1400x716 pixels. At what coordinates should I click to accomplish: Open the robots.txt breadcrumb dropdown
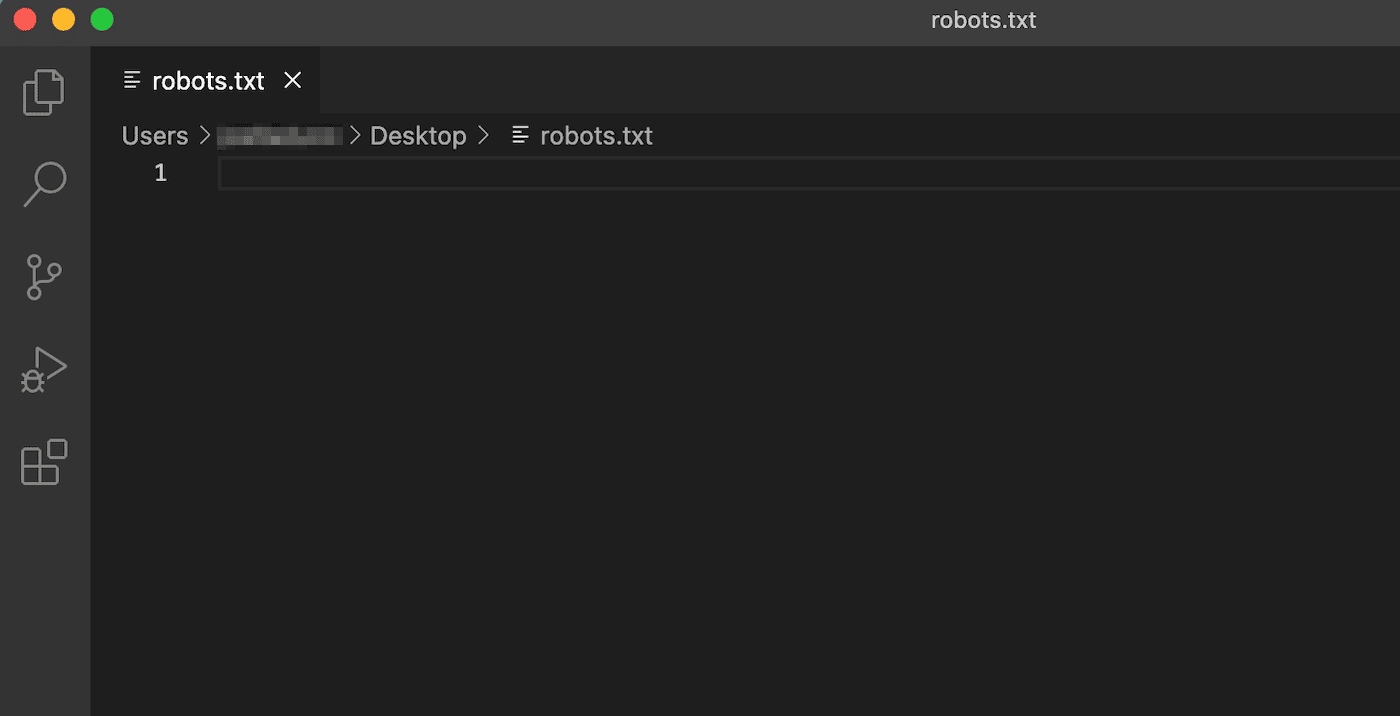click(x=596, y=134)
